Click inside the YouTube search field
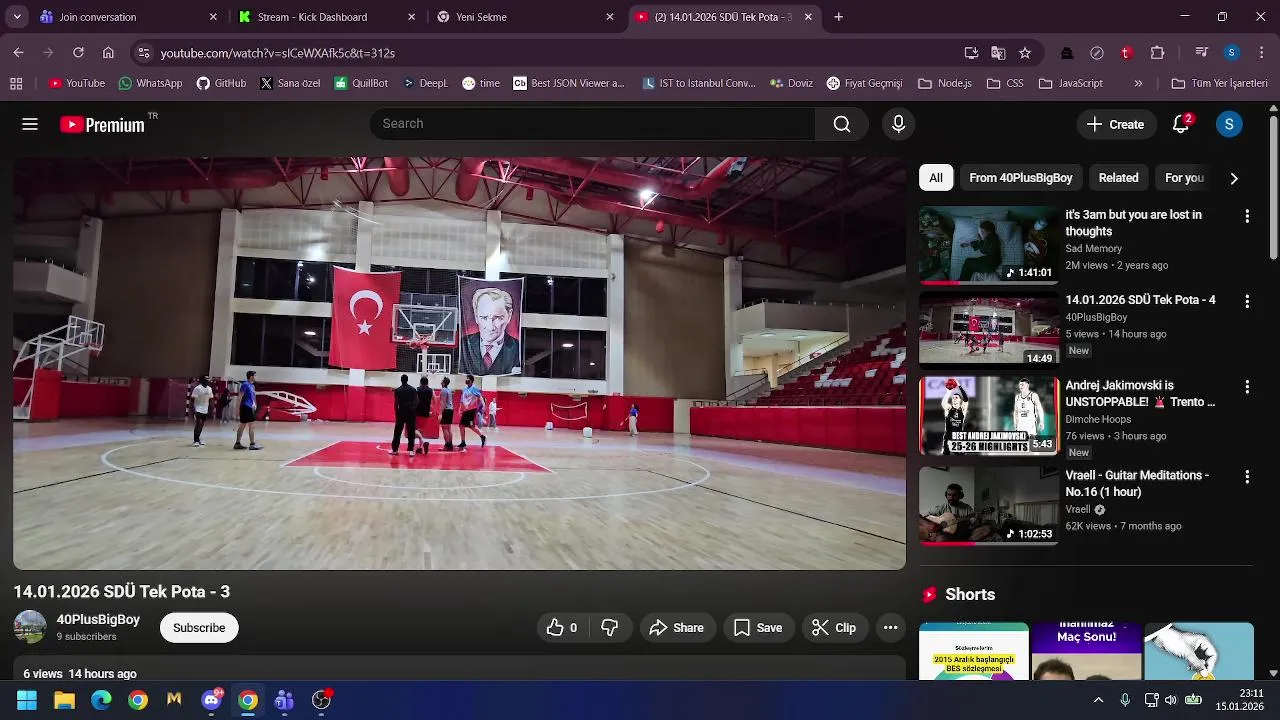Screen dimensions: 1280x720 592,124
